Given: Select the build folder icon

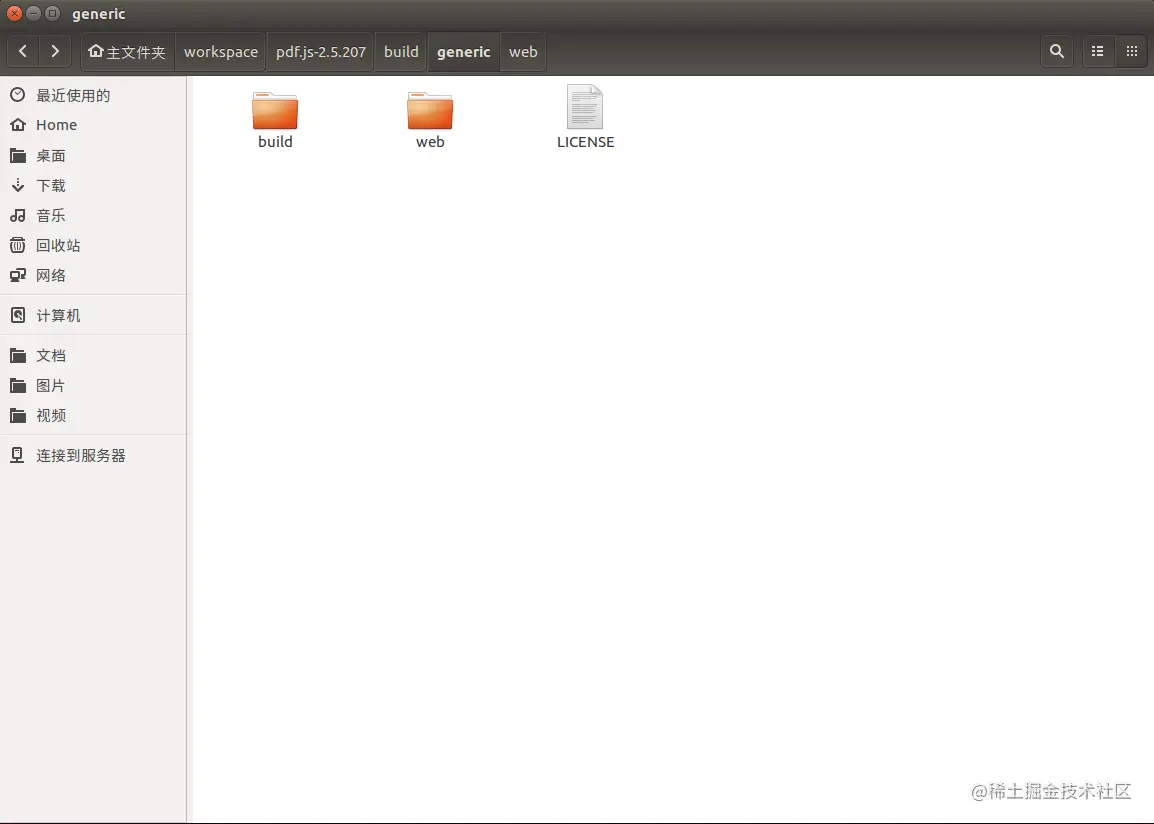Looking at the screenshot, I should tap(275, 110).
